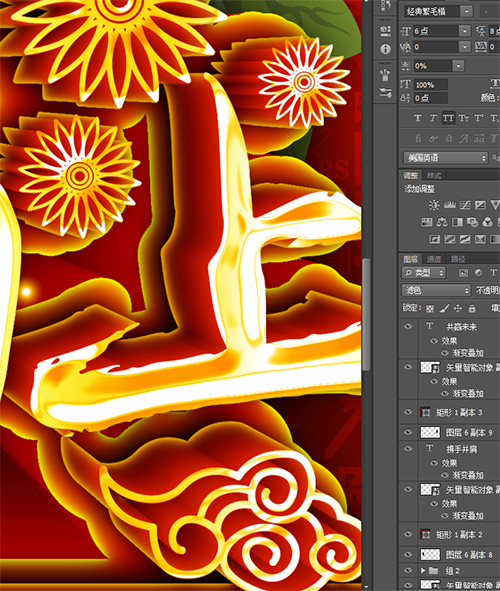Add a Channel Mixer adjustment
The height and width of the screenshot is (591, 500).
(x=487, y=222)
